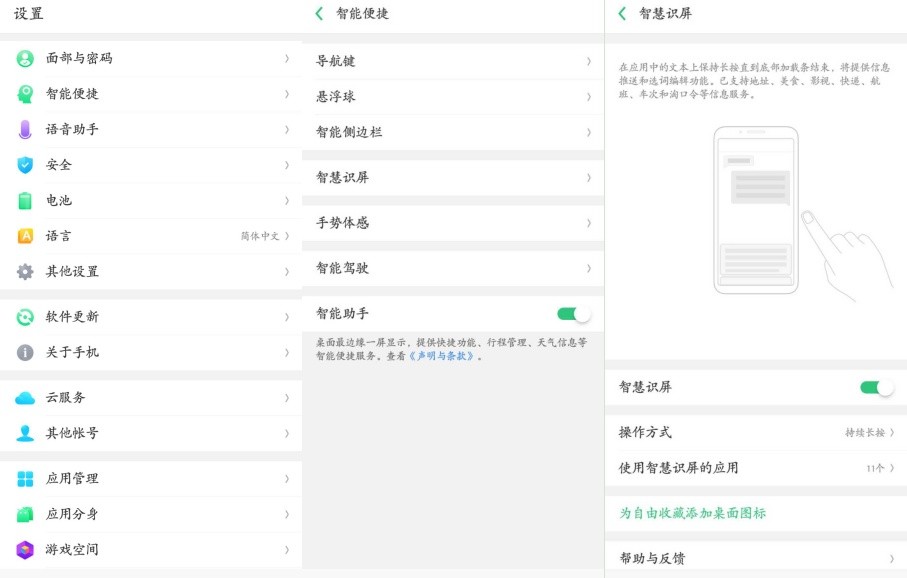Screen dimensions: 907x578
Task: Open 面部与密码 via its green face icon
Action: 25,58
